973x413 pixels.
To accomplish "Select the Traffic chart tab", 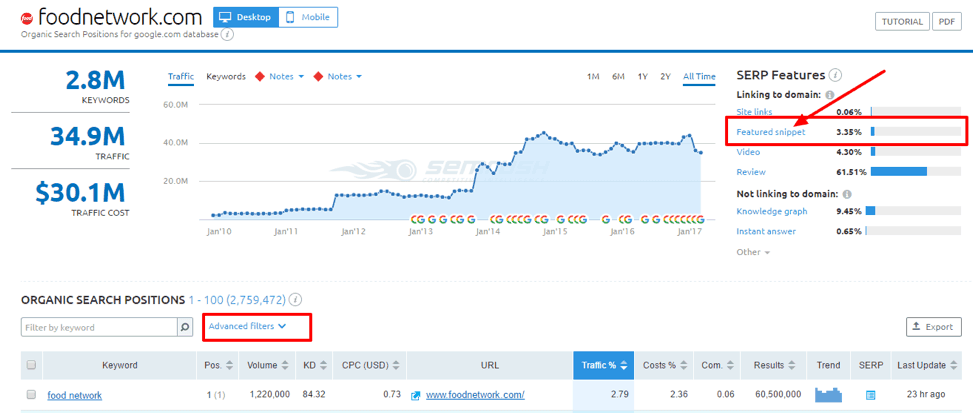I will [181, 77].
